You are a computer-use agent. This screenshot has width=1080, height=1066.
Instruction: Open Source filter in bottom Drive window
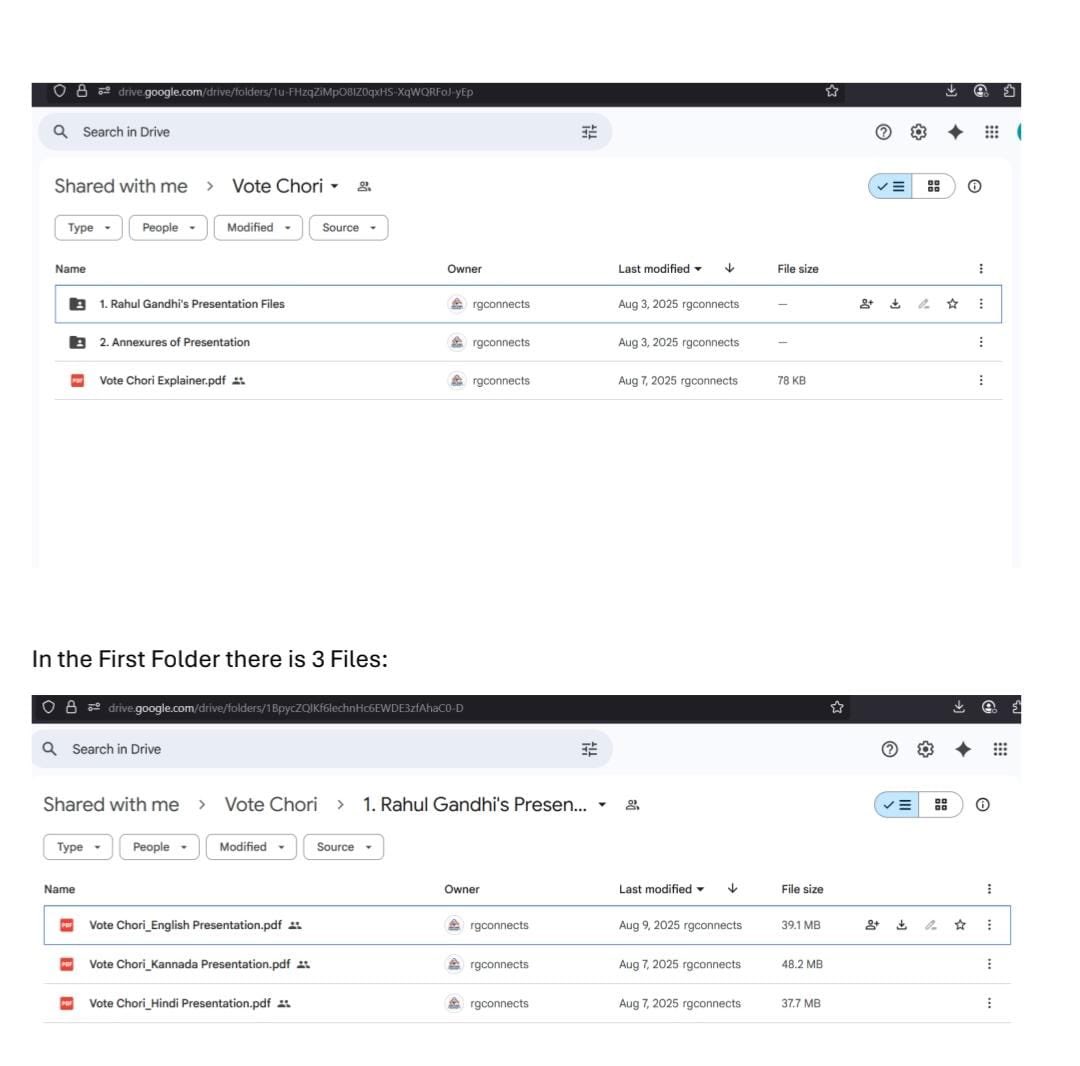[343, 847]
